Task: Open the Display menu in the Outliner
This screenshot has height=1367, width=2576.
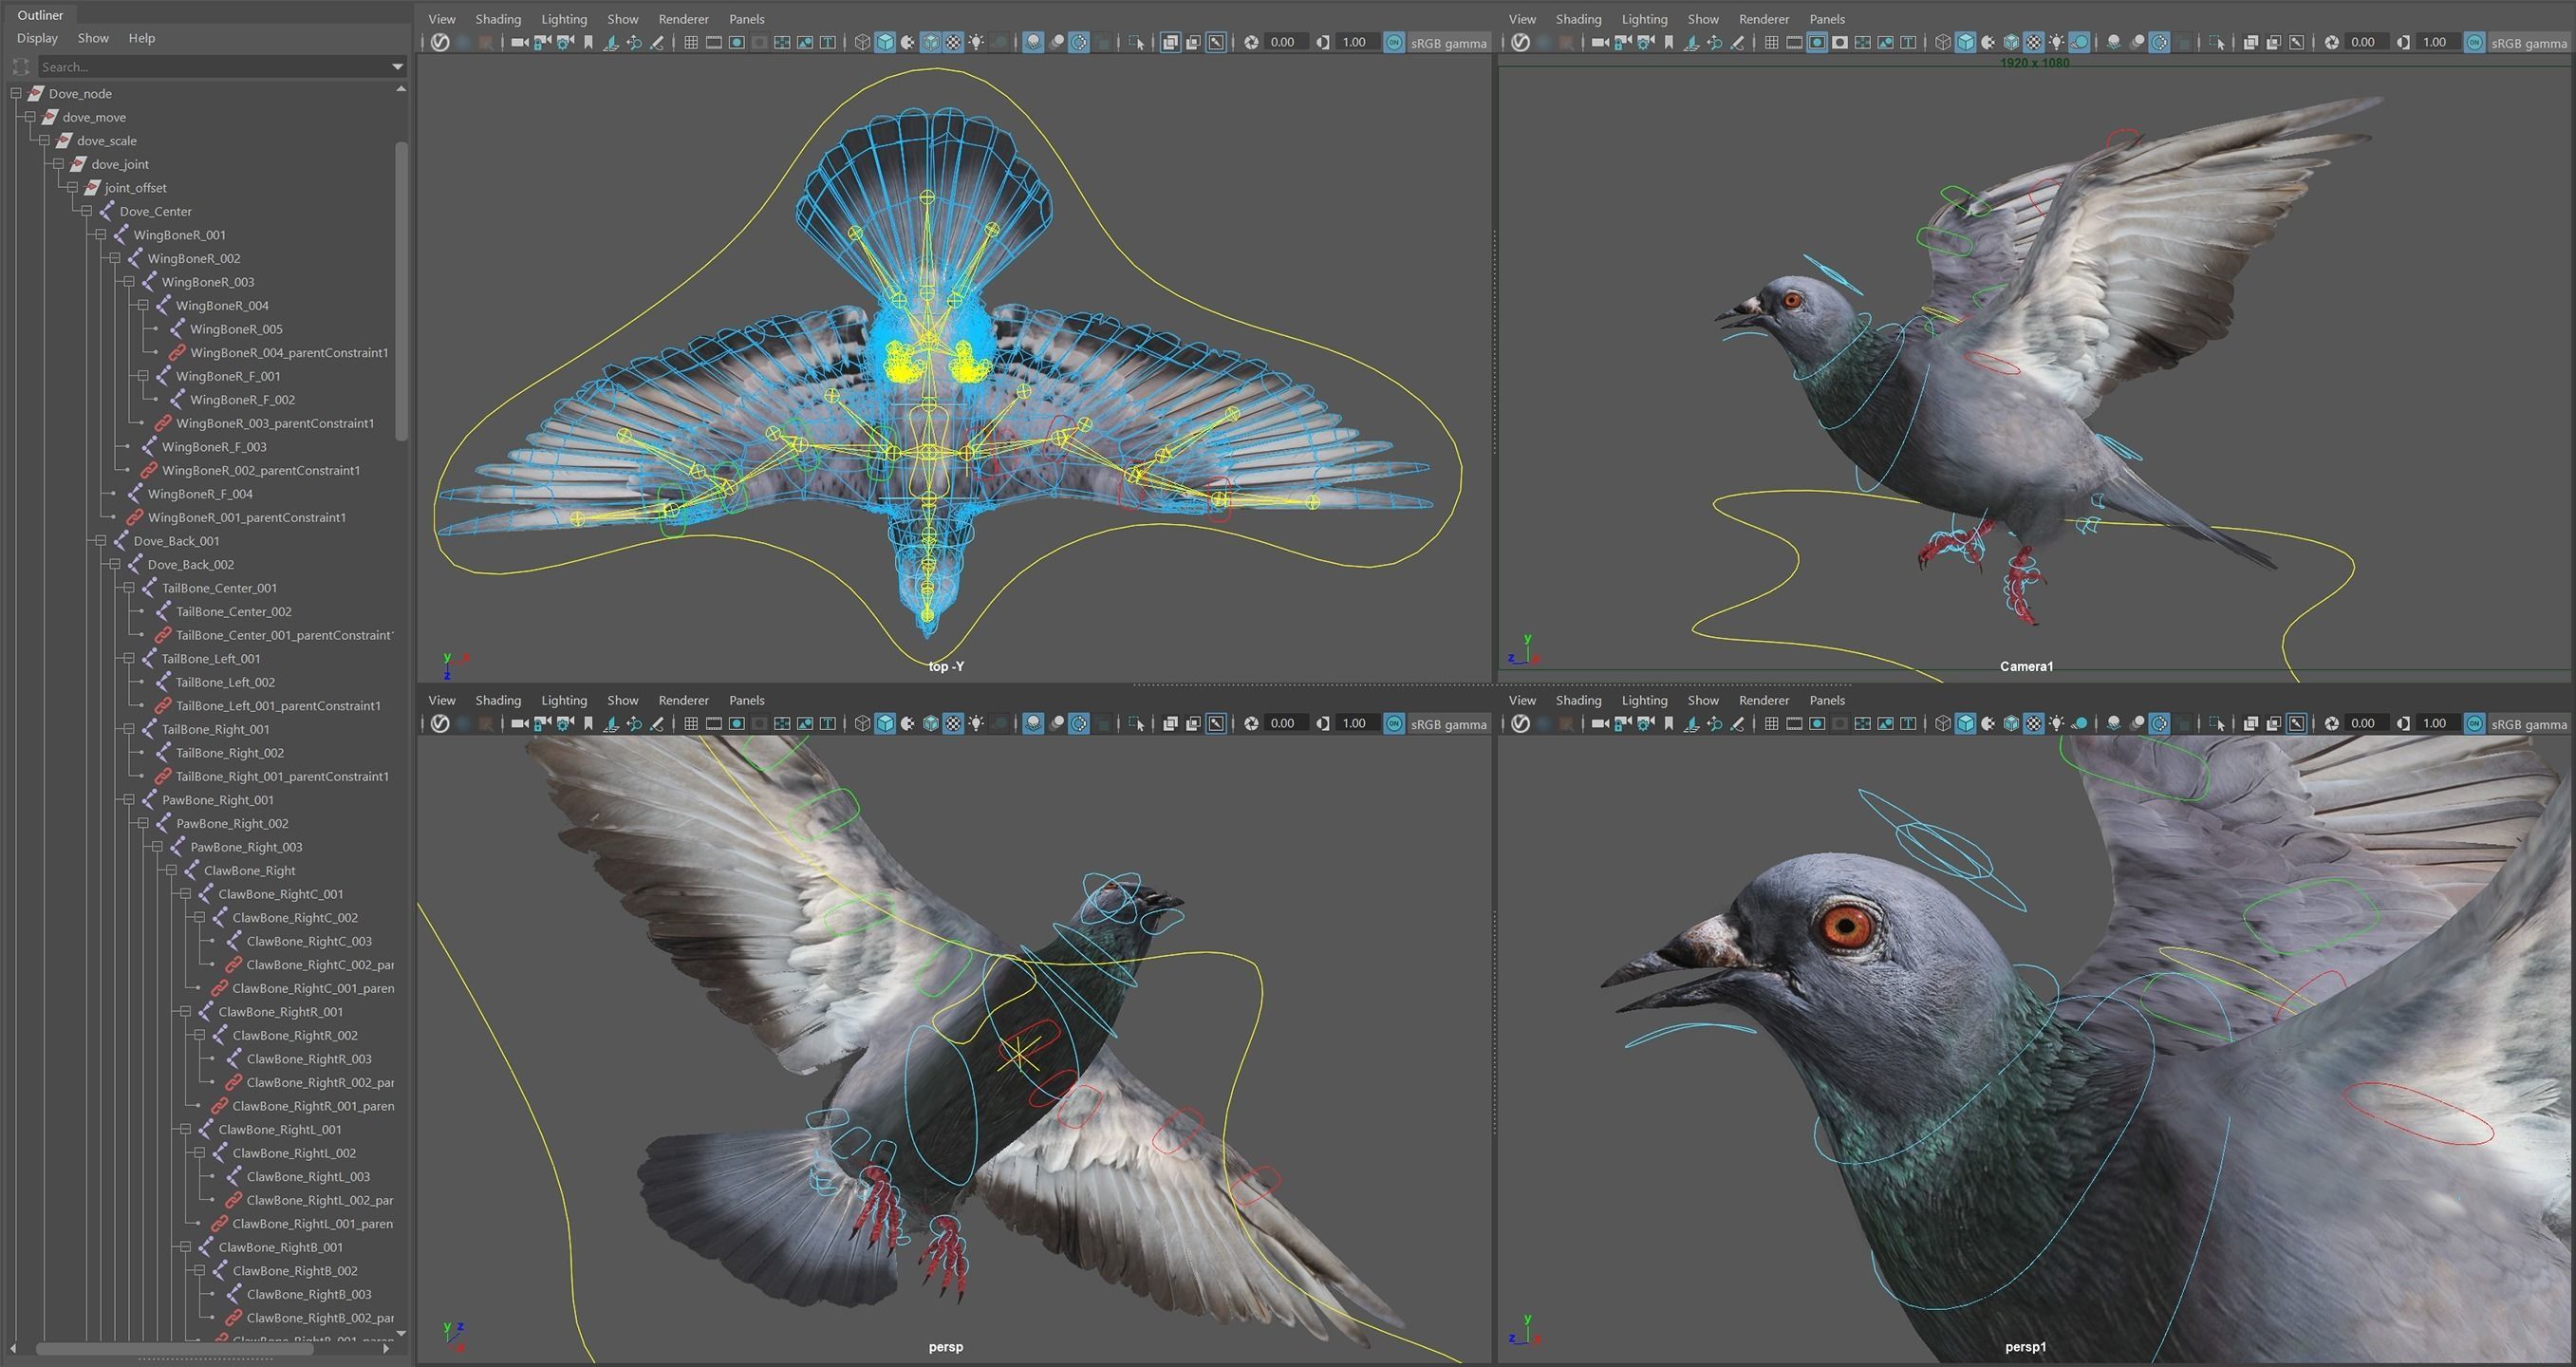Action: tap(37, 38)
